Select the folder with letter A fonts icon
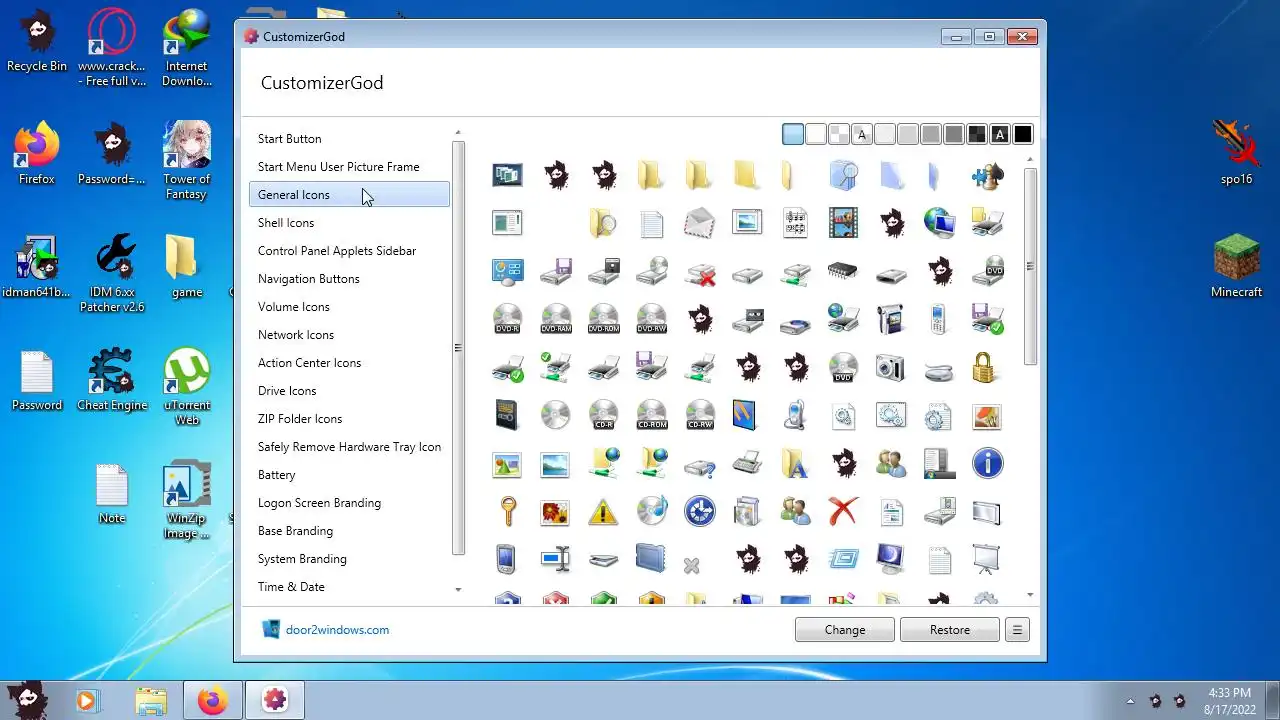This screenshot has width=1280, height=720. (x=795, y=463)
